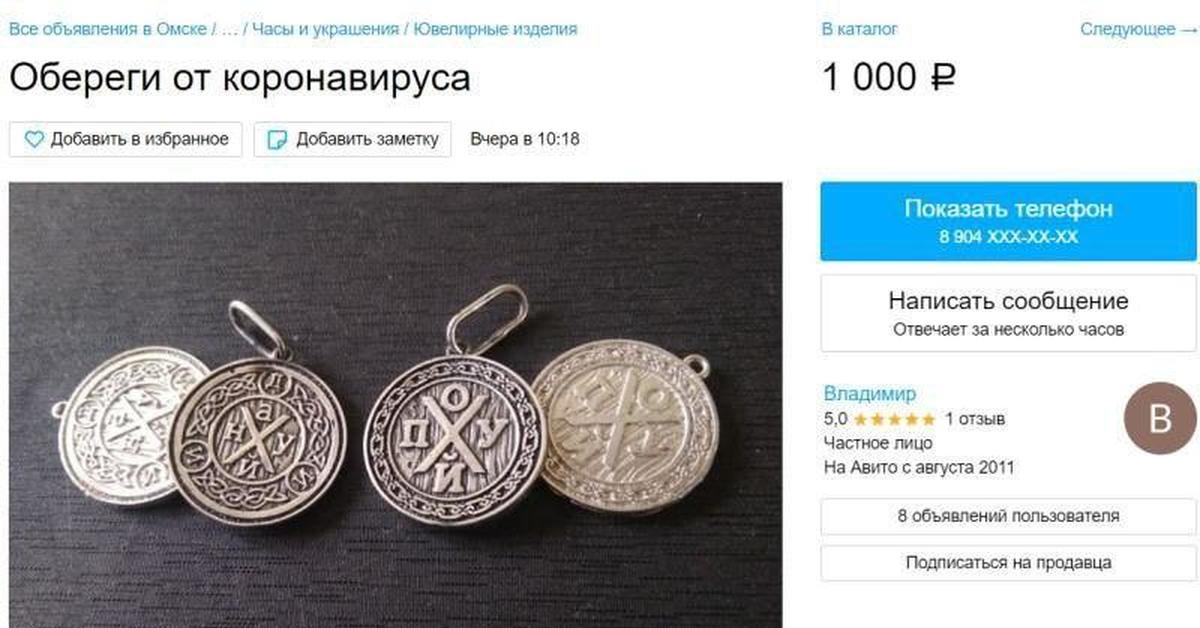Viewport: 1200px width, 628px height.
Task: Click the five-star seller rating
Action: click(894, 419)
